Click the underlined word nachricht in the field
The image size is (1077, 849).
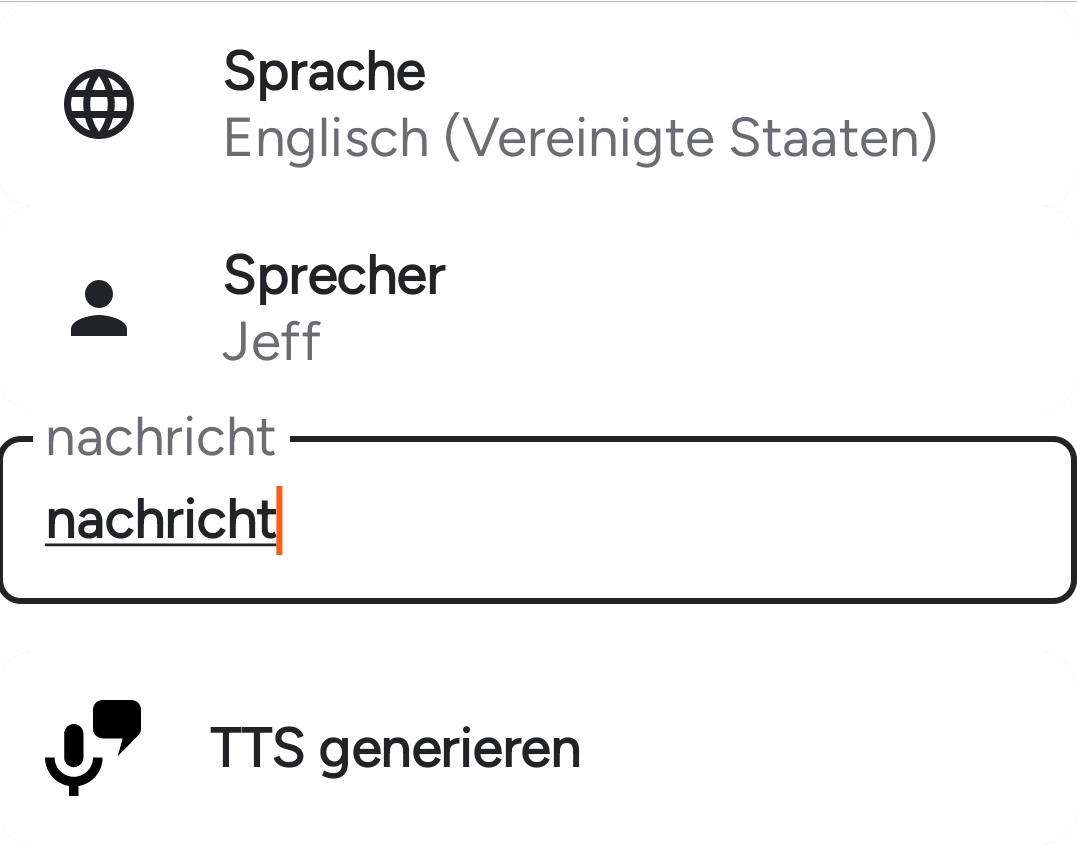click(160, 520)
